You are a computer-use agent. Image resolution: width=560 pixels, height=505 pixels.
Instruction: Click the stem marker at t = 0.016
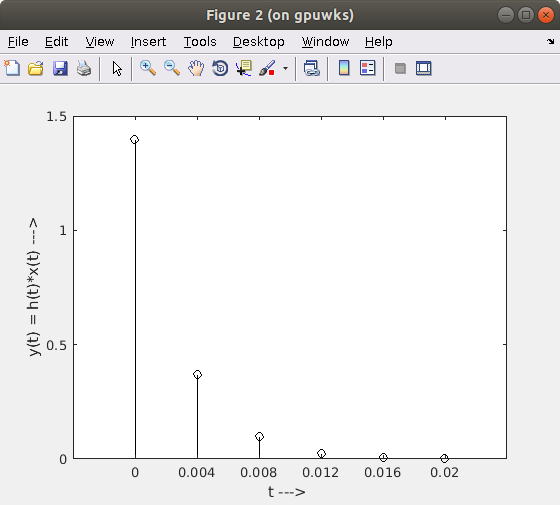pos(383,457)
